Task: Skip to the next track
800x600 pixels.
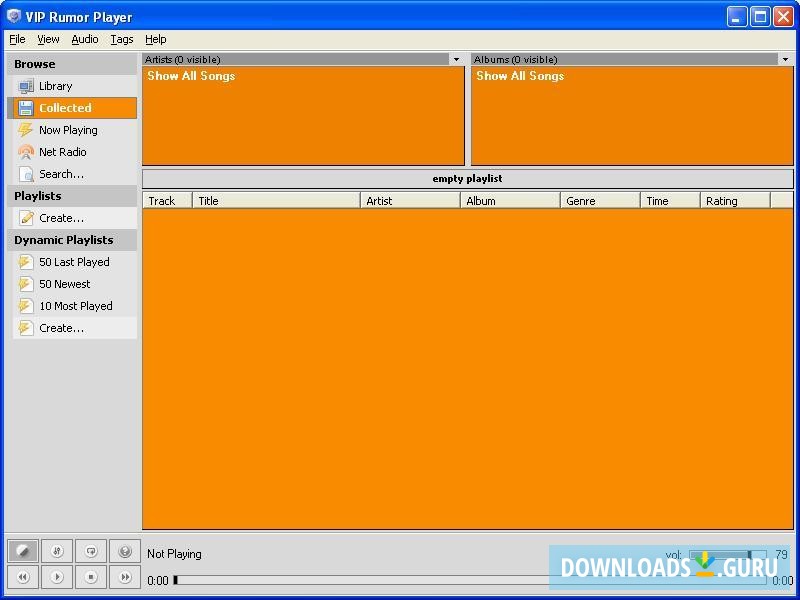Action: coord(125,577)
